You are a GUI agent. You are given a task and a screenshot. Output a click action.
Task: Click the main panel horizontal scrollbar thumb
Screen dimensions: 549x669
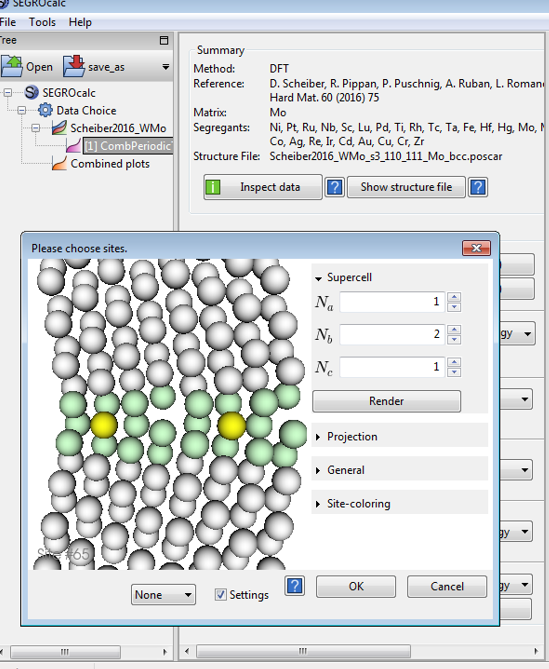303,651
